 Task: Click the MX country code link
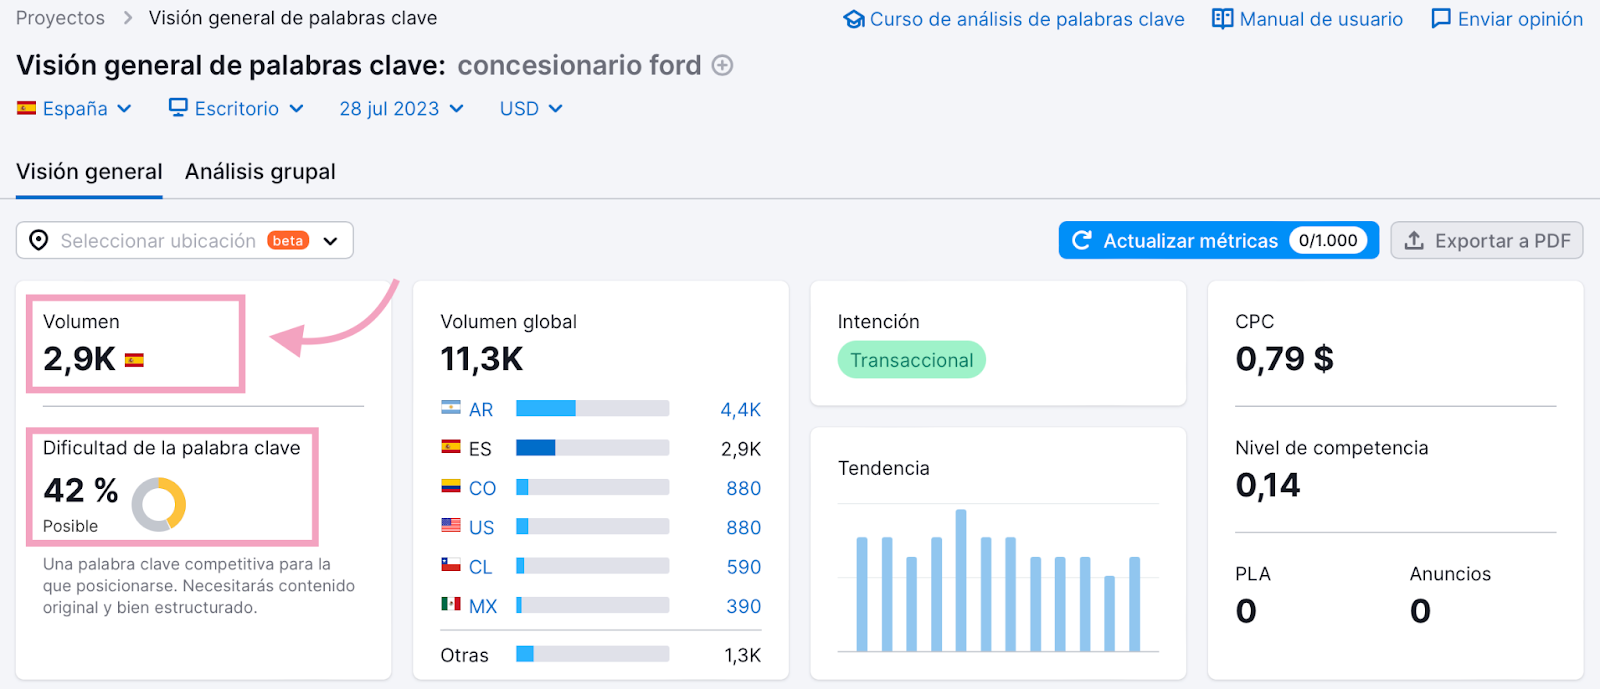(483, 606)
